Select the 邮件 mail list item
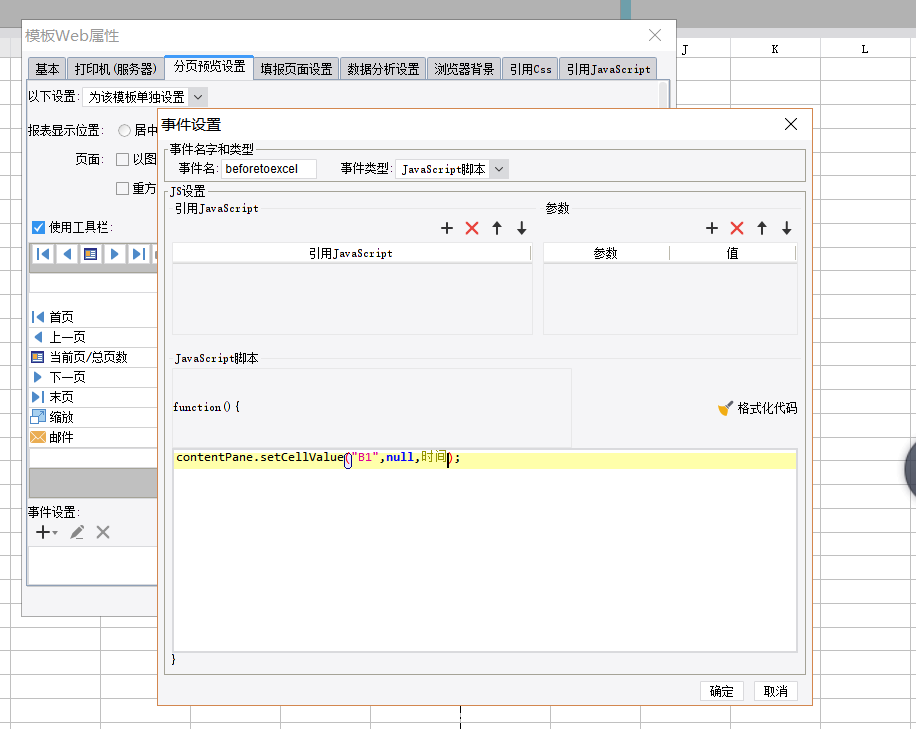The height and width of the screenshot is (729, 916). click(93, 437)
